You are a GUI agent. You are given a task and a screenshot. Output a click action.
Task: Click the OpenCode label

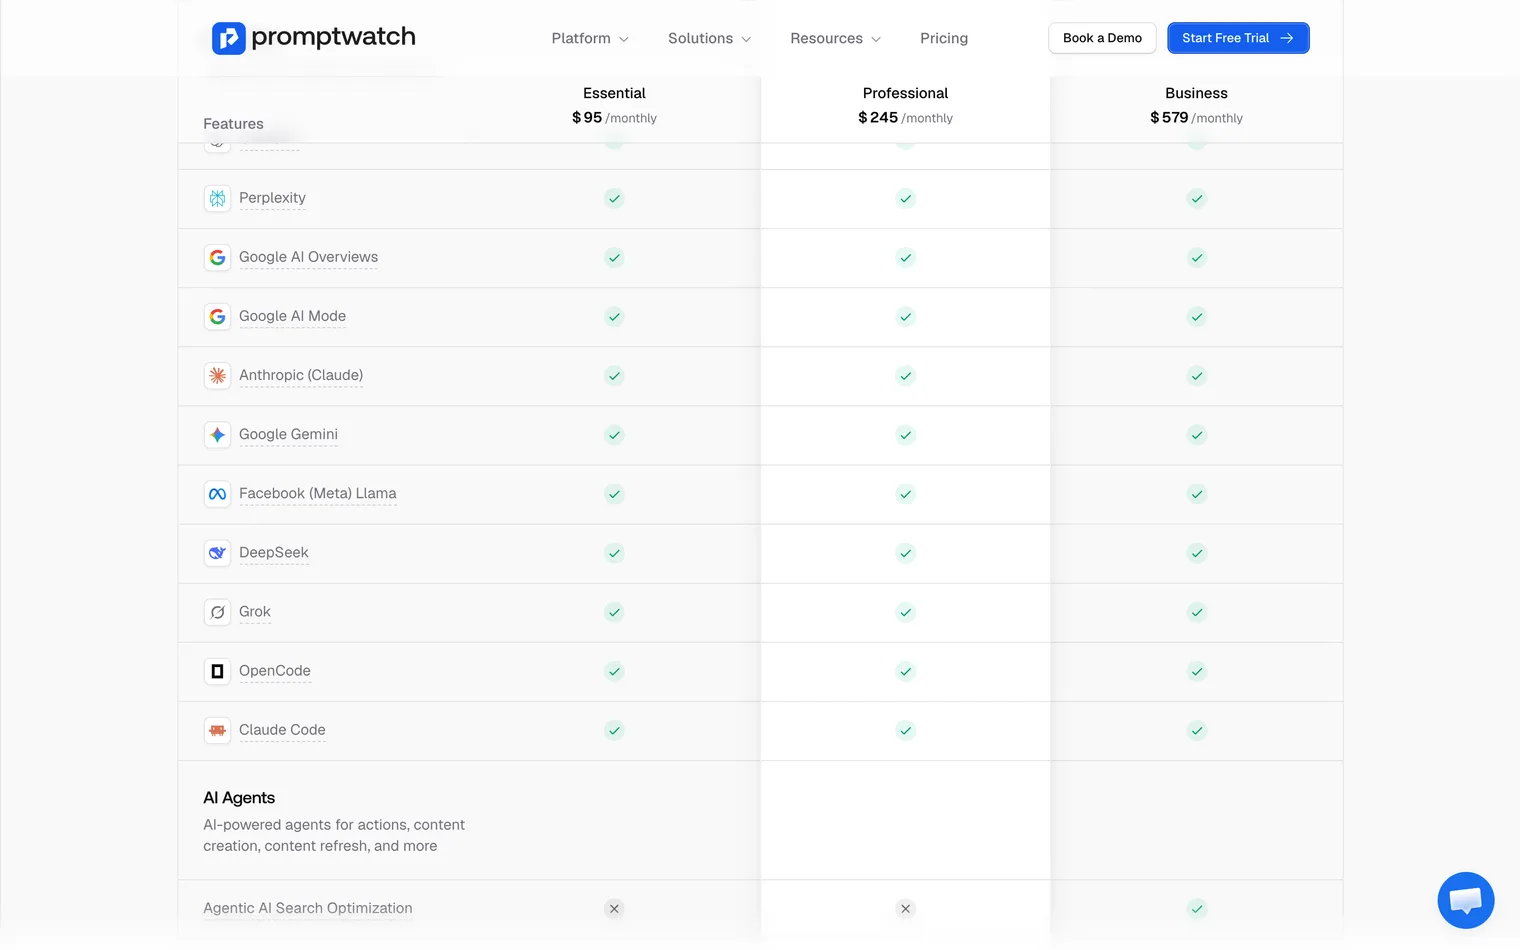(275, 670)
